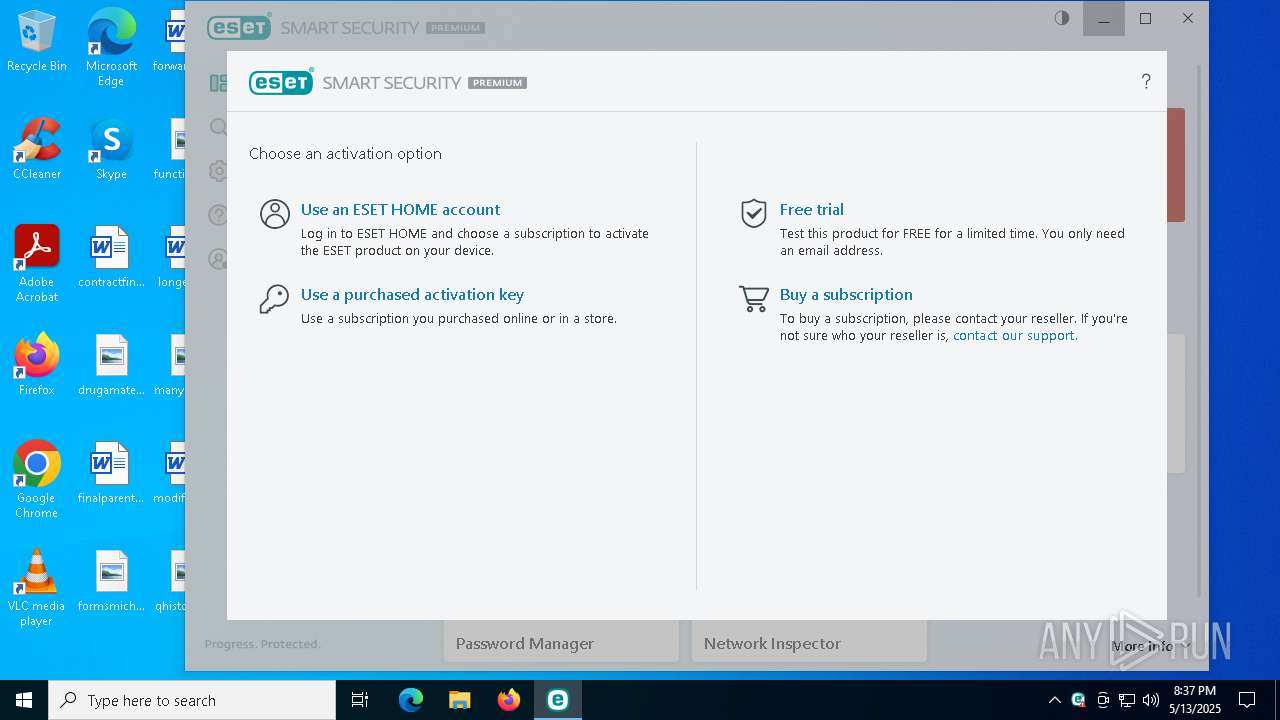1280x720 pixels.
Task: Open Buy a subscription option
Action: pos(846,294)
